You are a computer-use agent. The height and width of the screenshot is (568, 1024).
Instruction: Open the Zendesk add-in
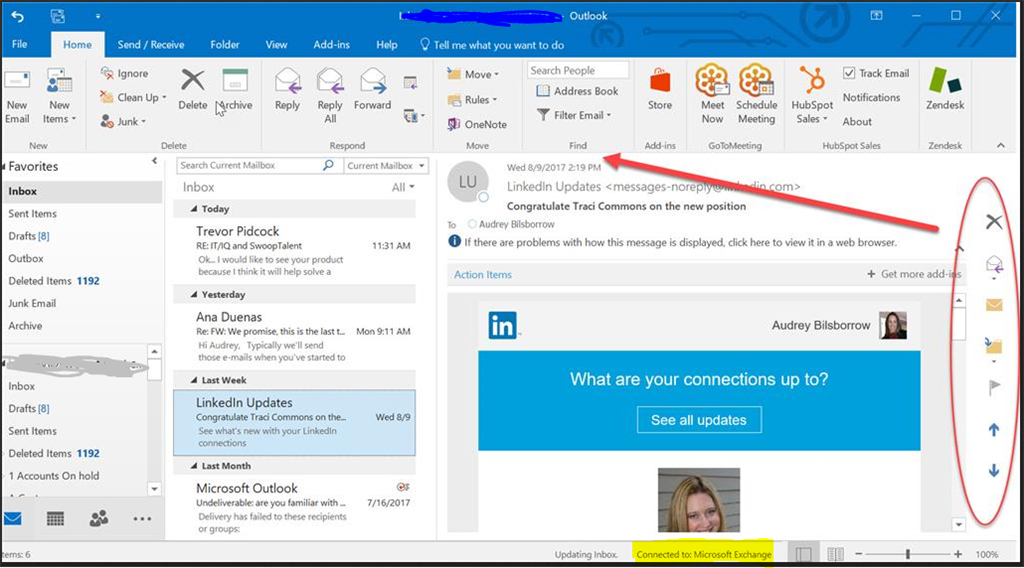click(x=945, y=89)
